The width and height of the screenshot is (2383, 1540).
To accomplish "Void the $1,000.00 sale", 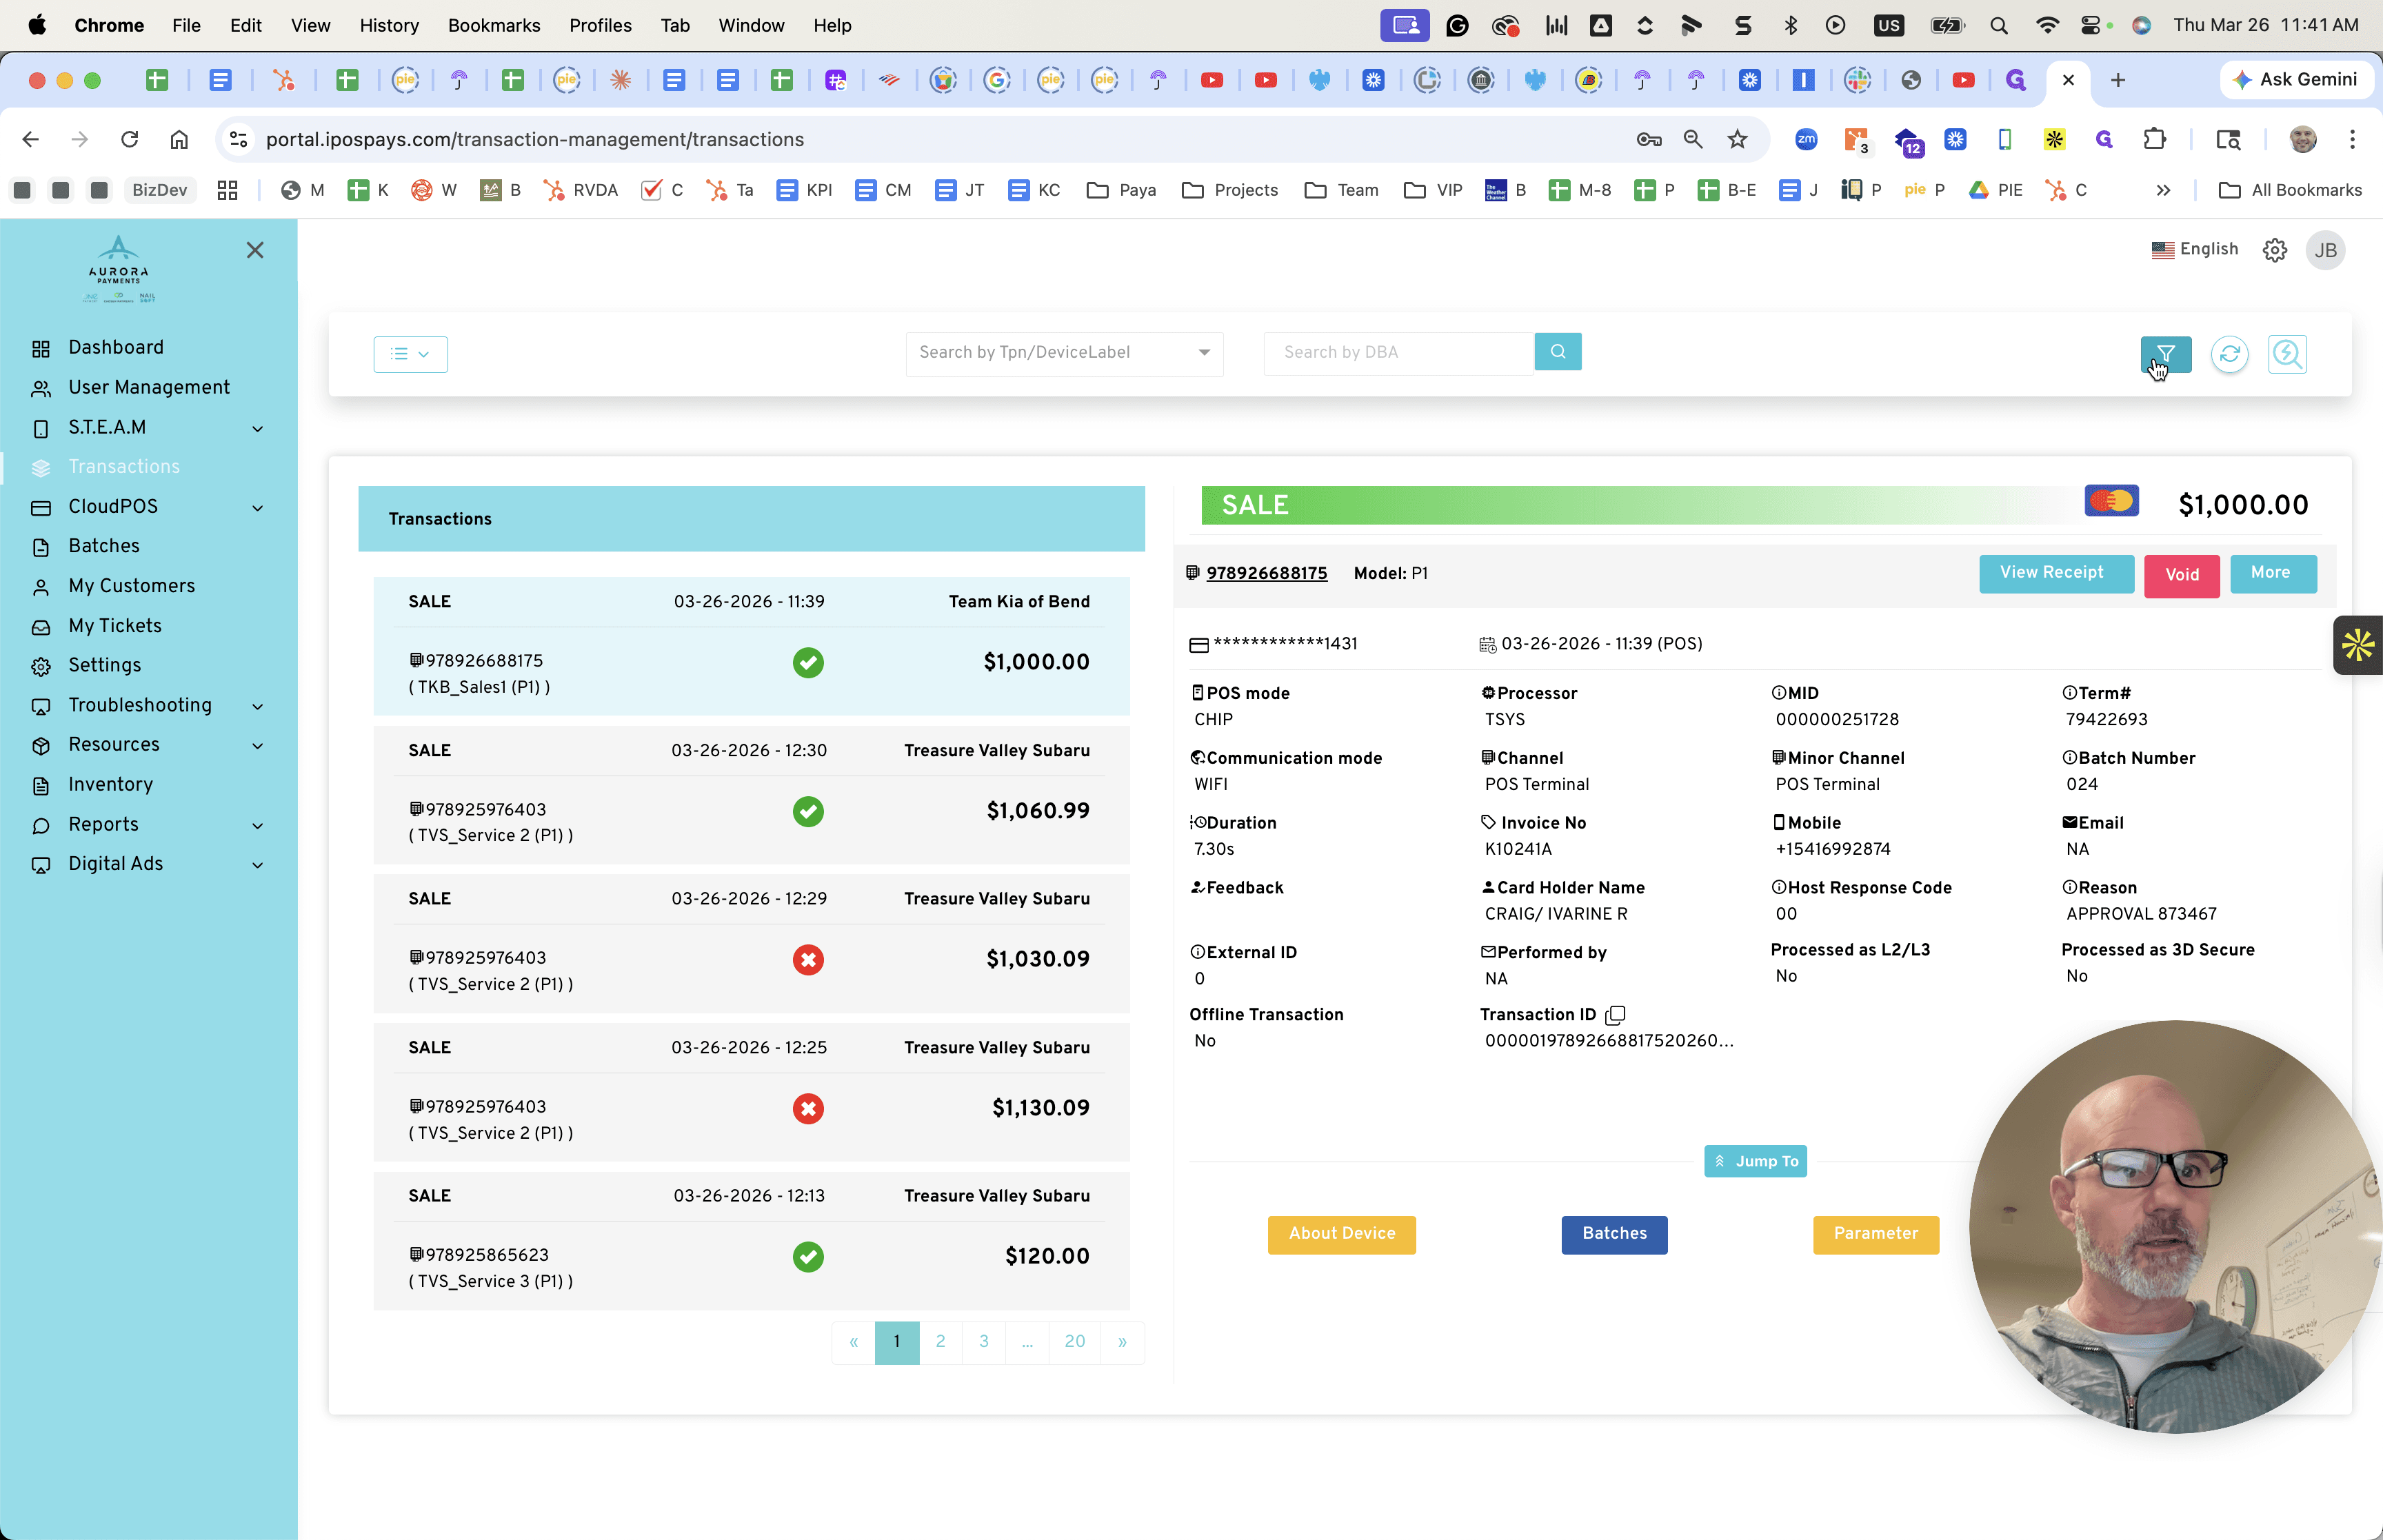I will click(x=2181, y=575).
